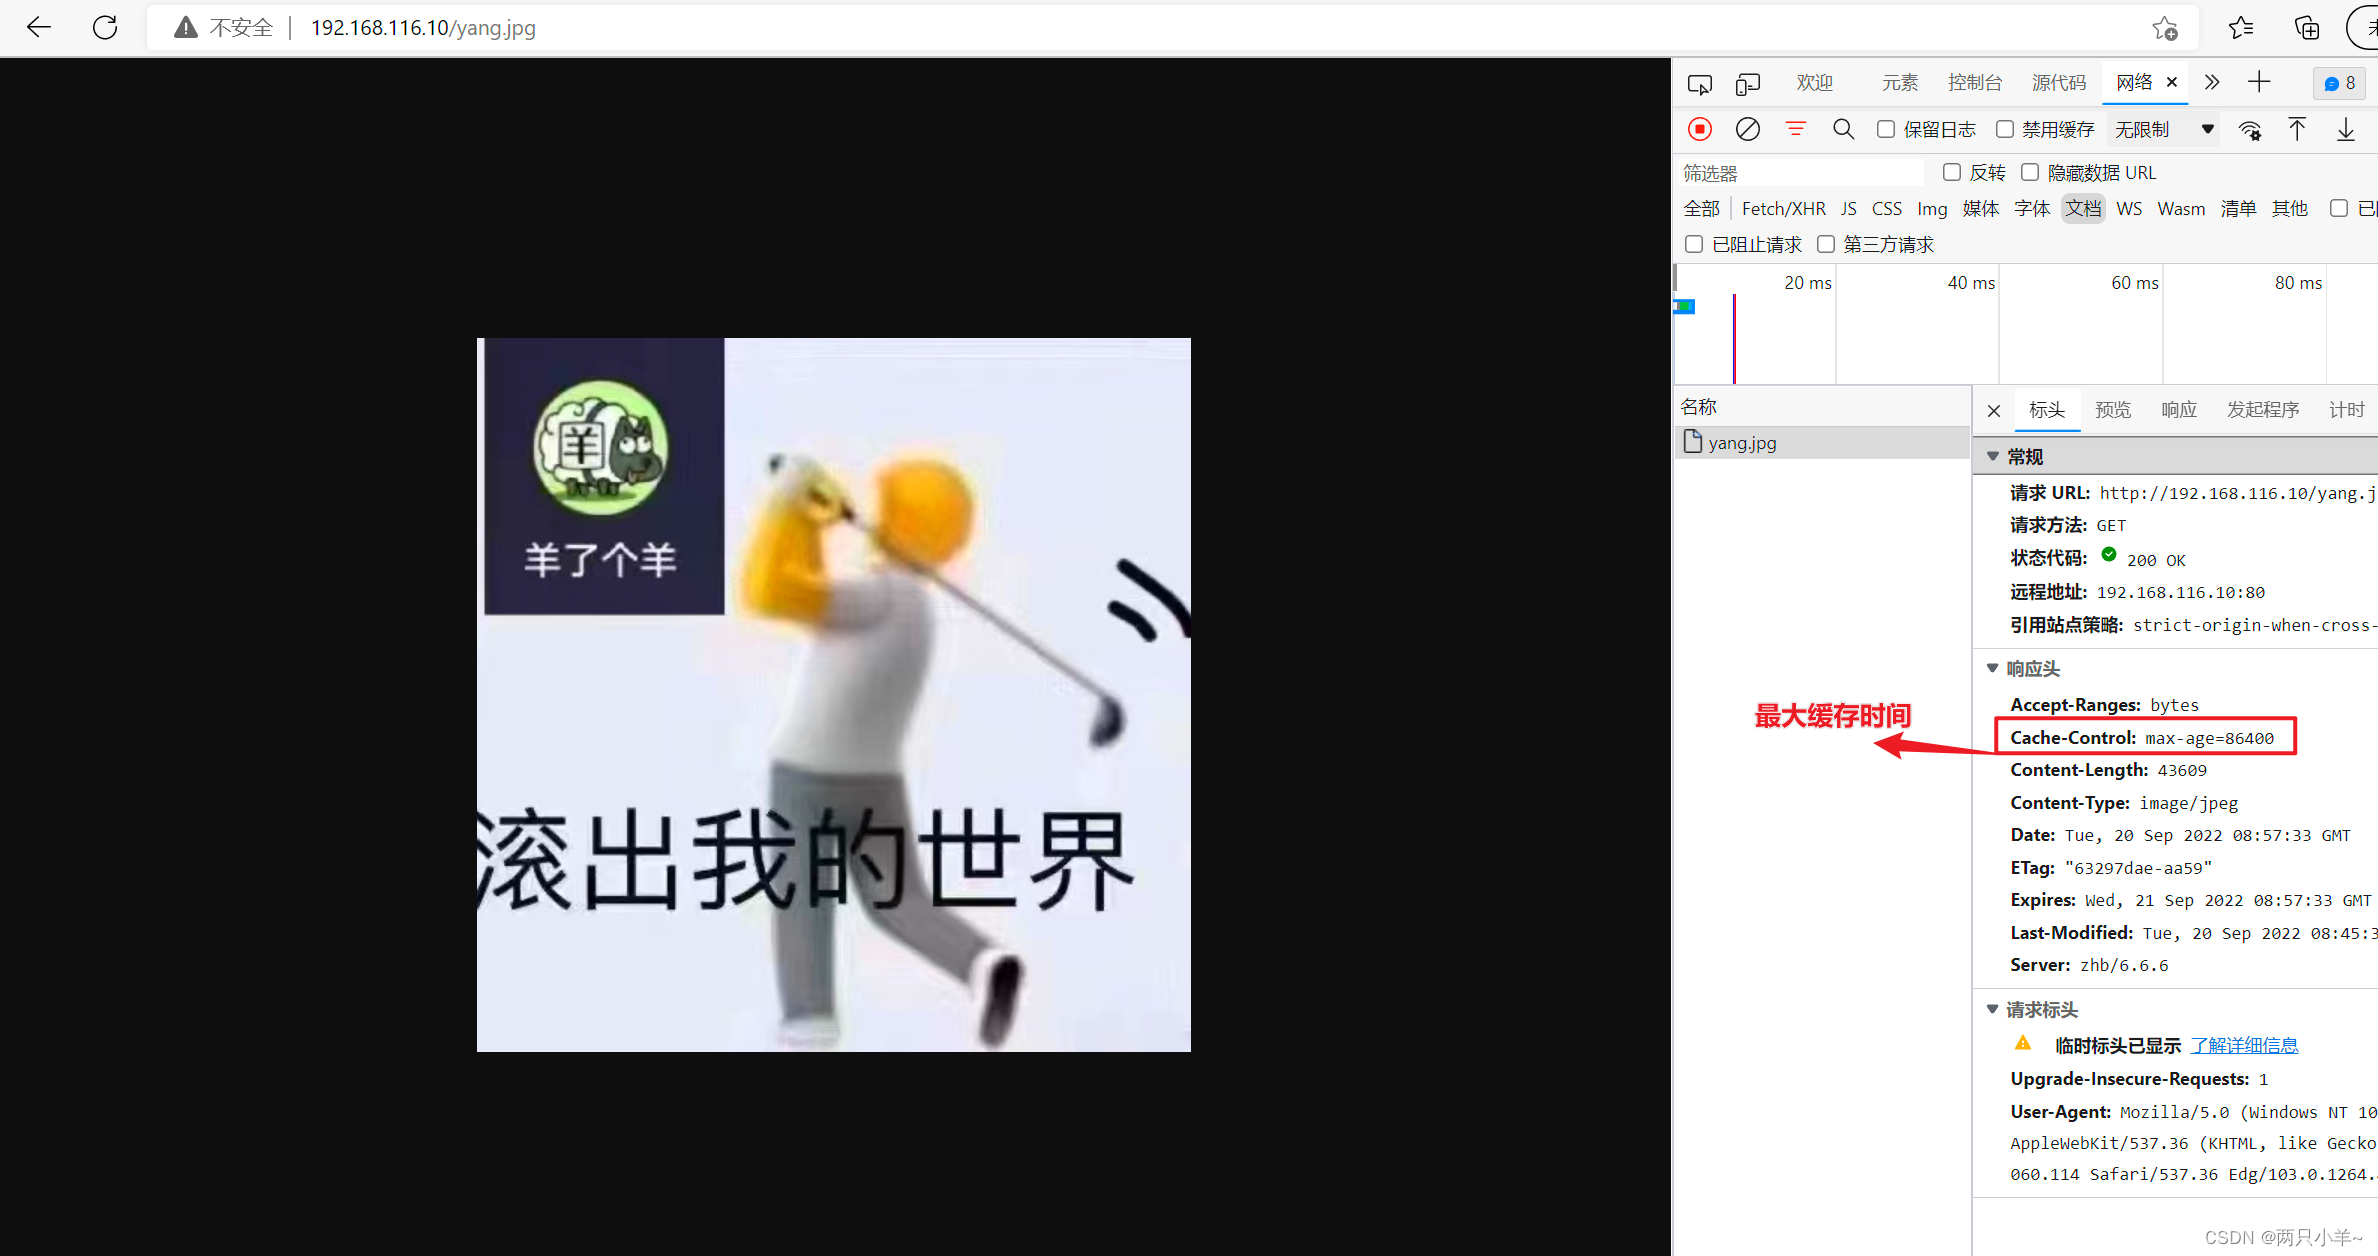
Task: Open the inspect element picker tool
Action: coord(1700,84)
